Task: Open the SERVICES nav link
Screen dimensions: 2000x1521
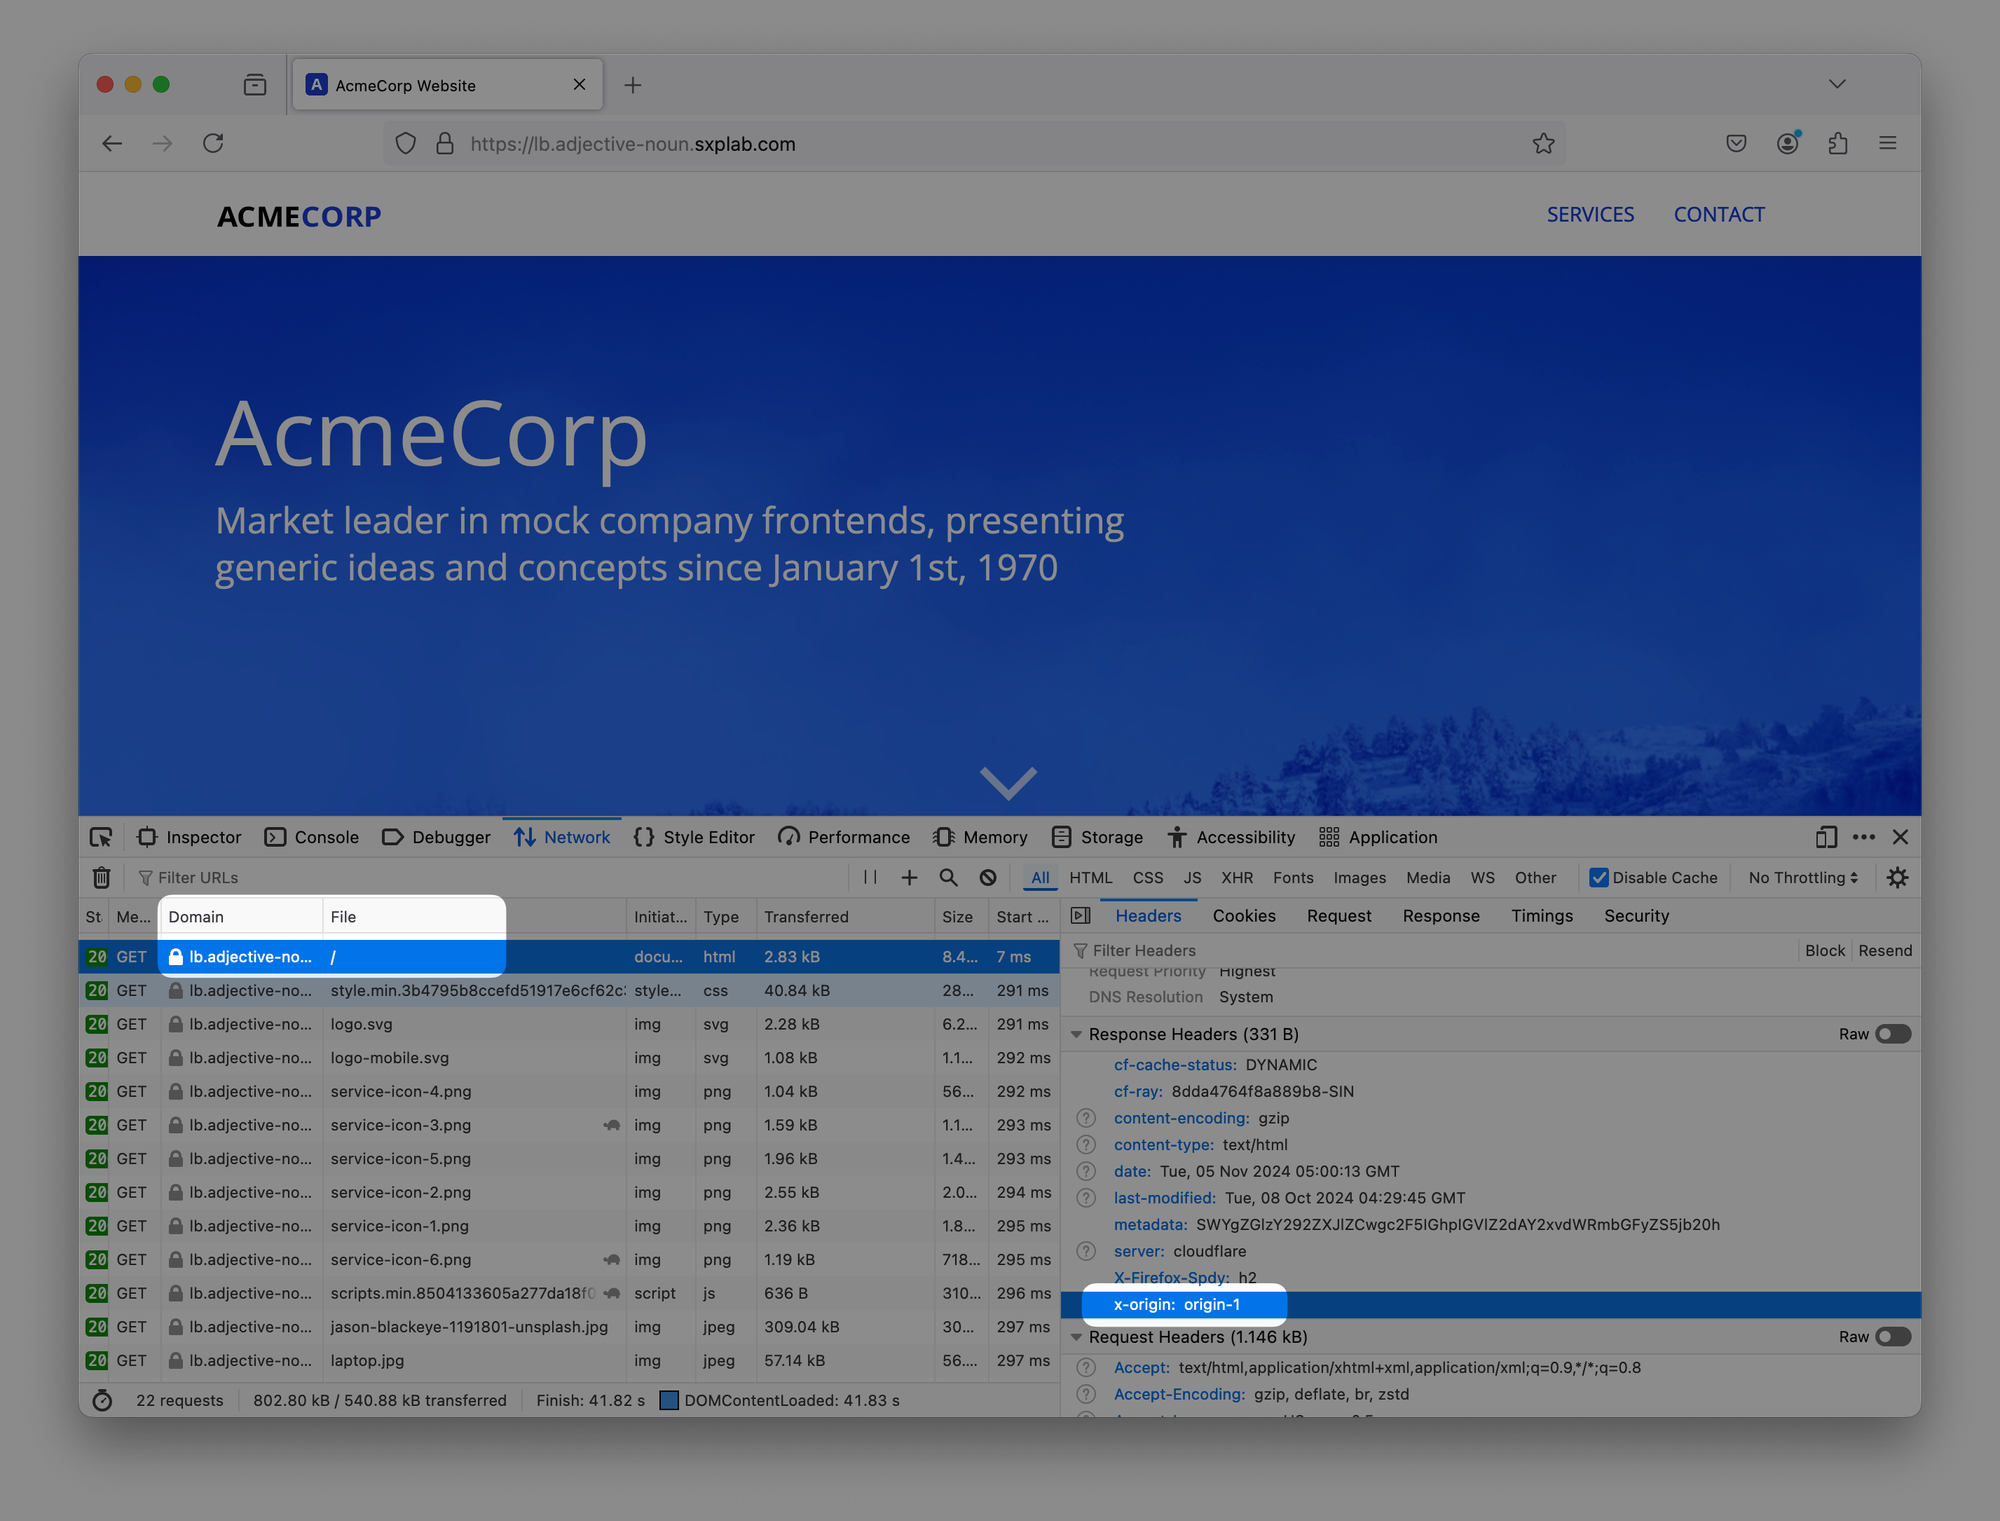Action: [x=1590, y=214]
